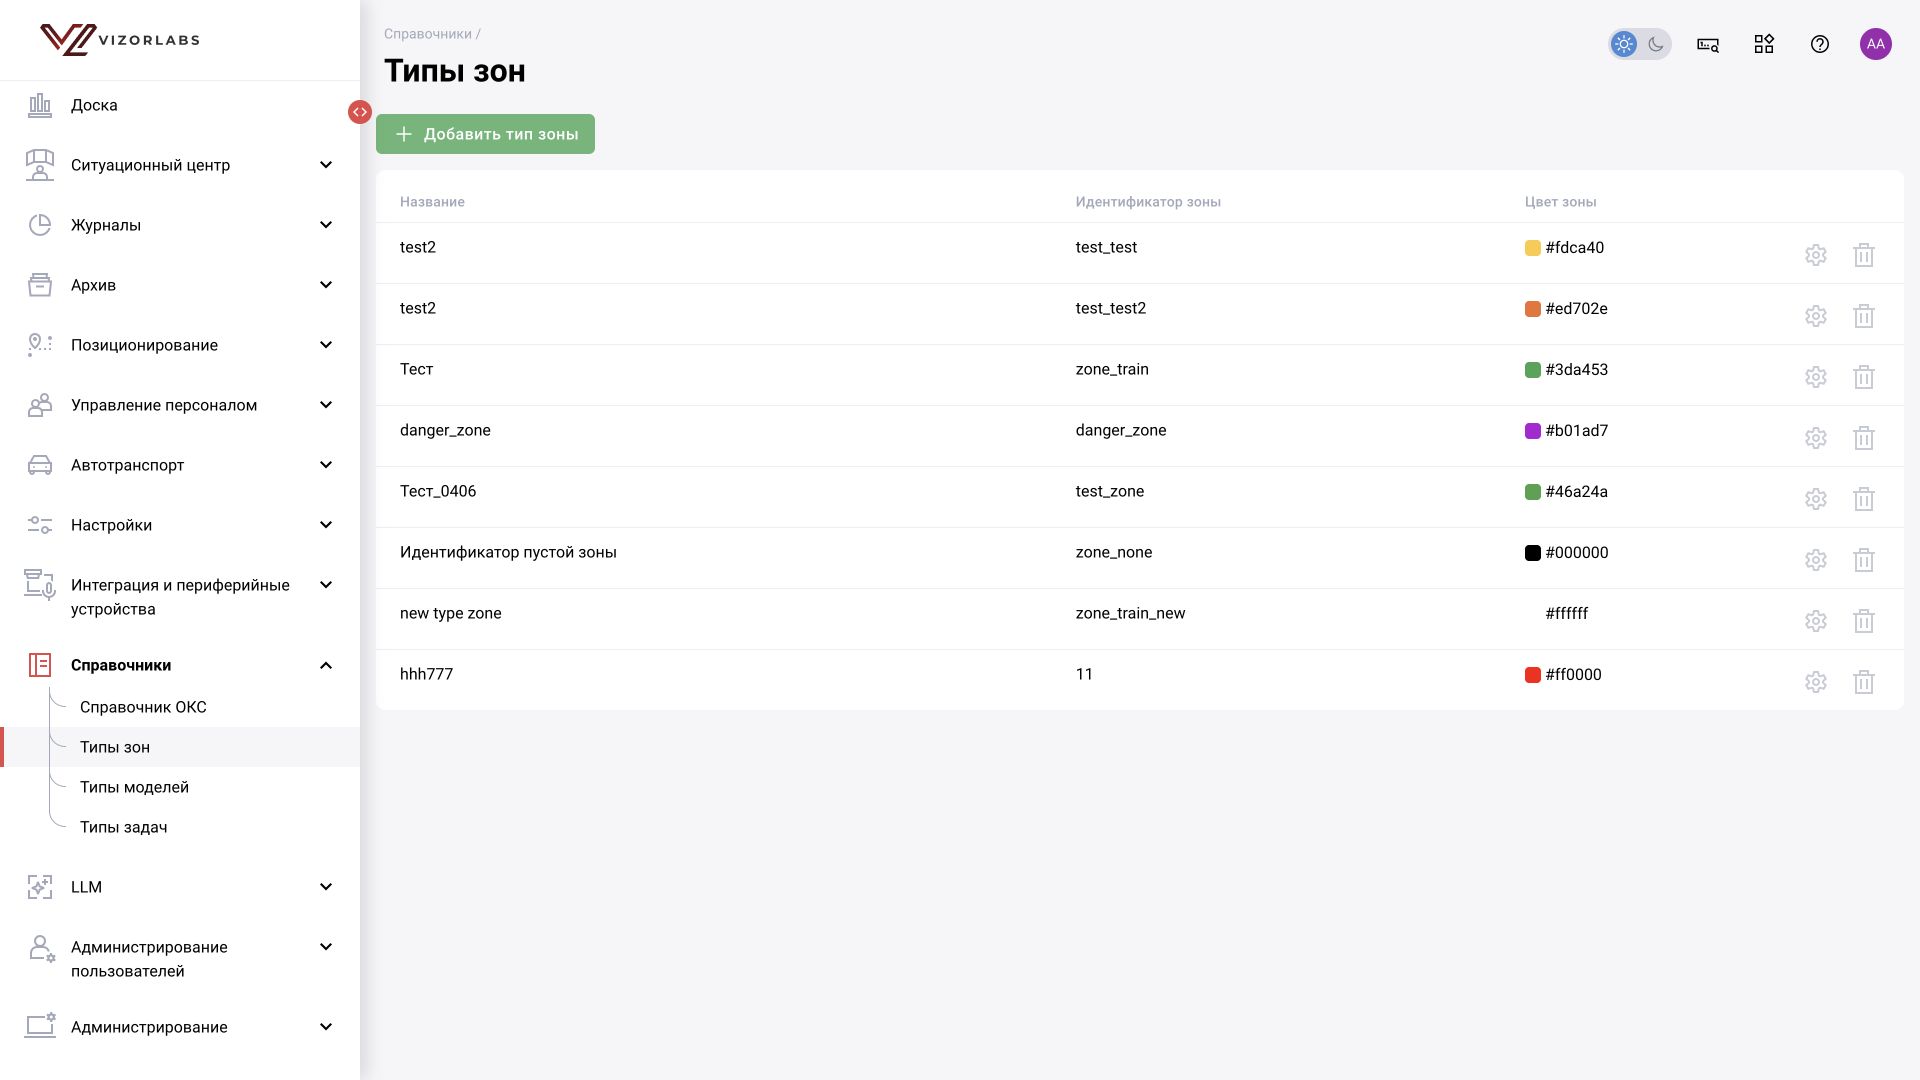Expand the Автотранспорт section
Image resolution: width=1920 pixels, height=1080 pixels.
coord(180,465)
